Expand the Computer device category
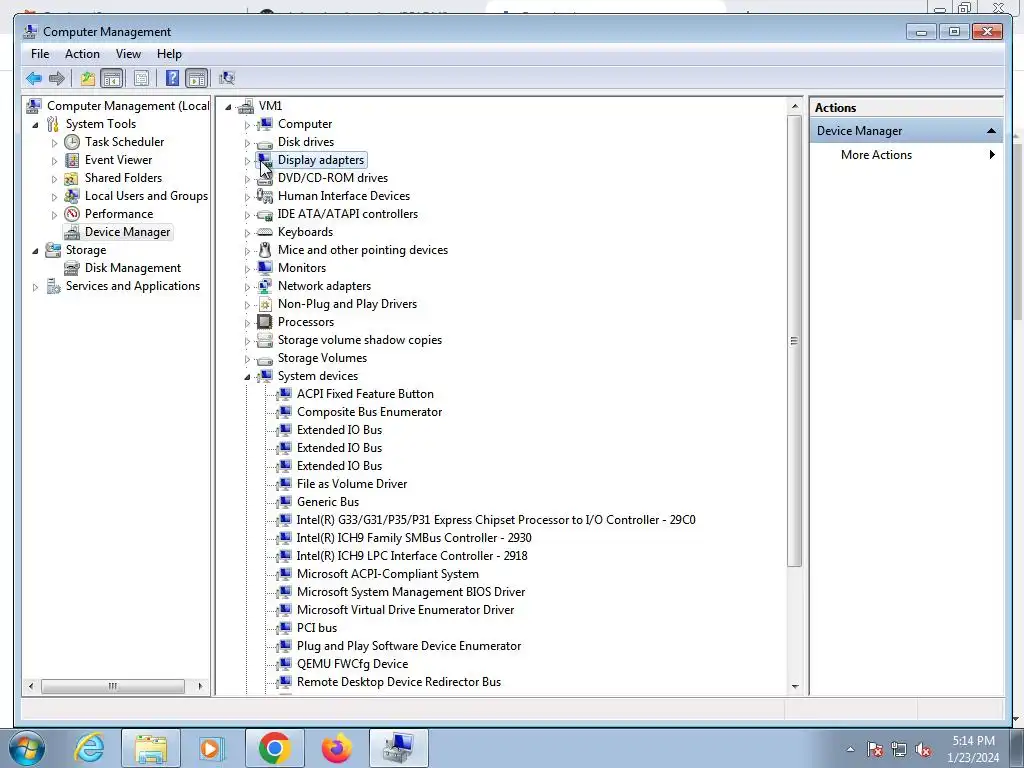This screenshot has height=768, width=1024. point(248,125)
